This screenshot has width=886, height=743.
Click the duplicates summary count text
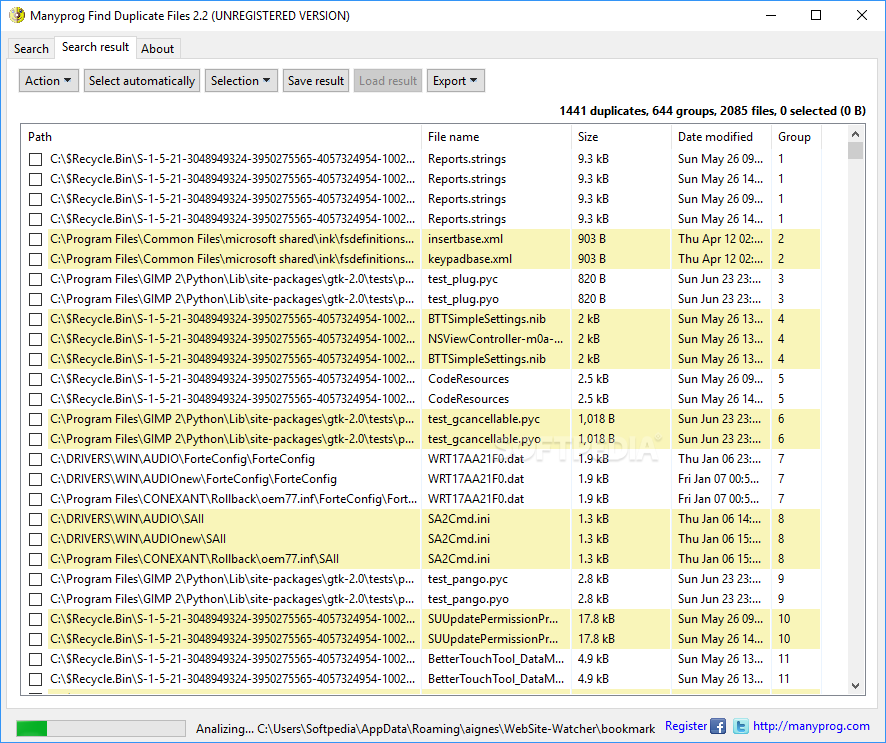712,111
